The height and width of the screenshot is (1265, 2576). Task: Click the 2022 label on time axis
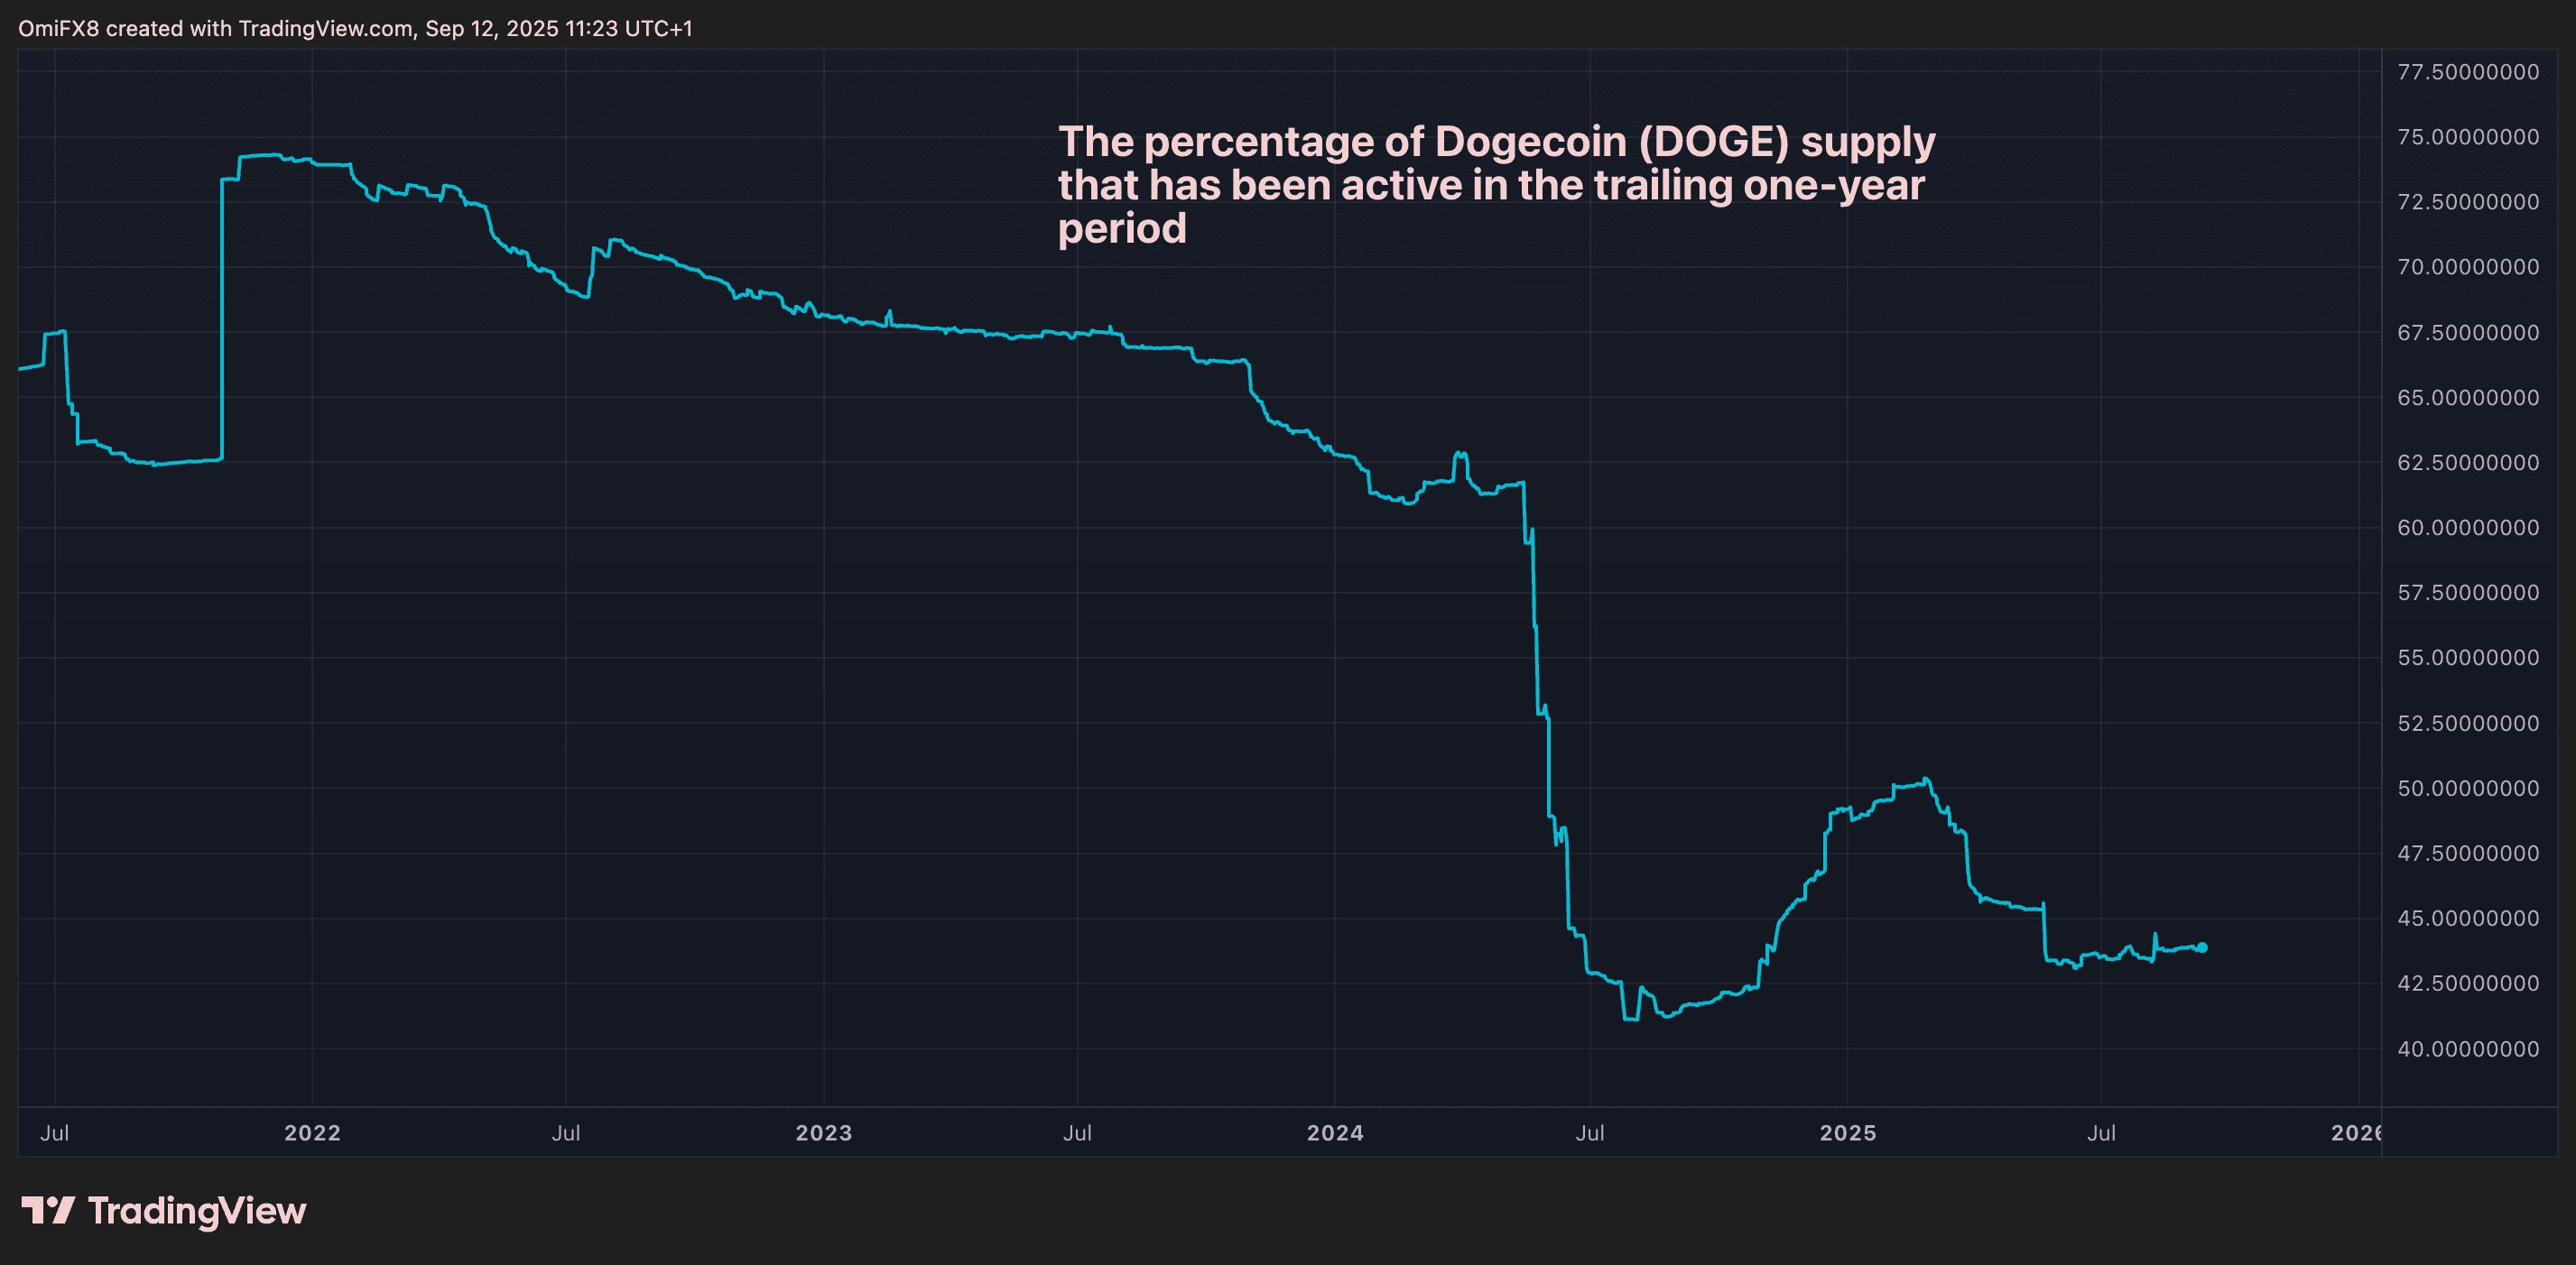(x=312, y=1133)
